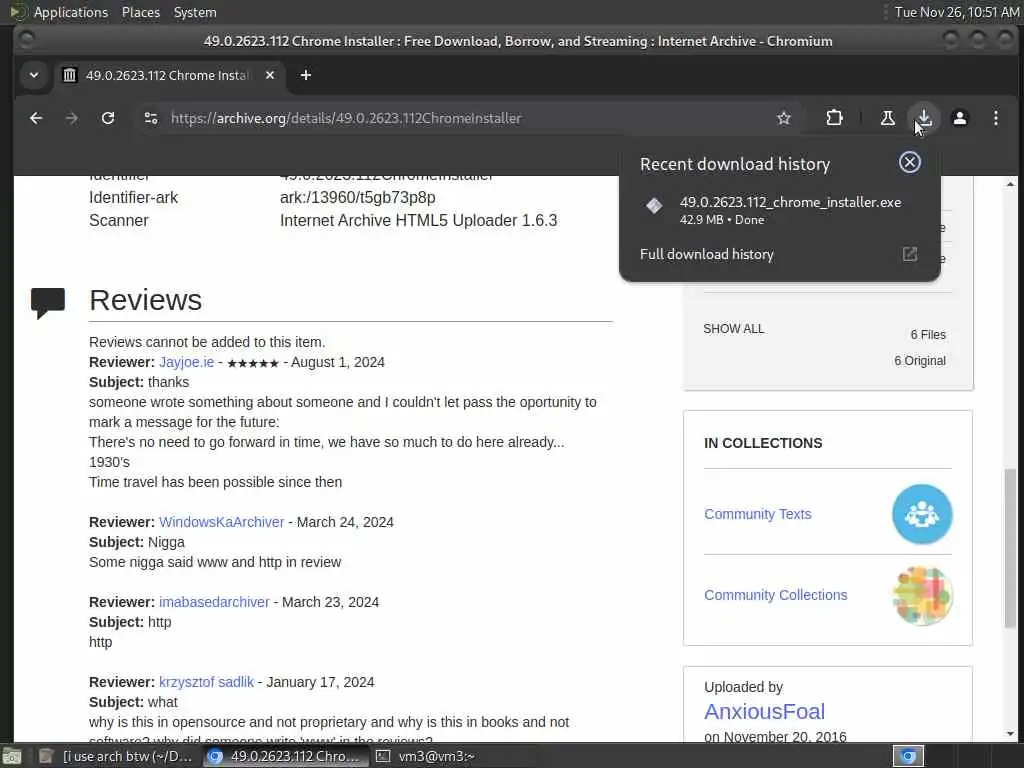Go back to the previous page
This screenshot has width=1024, height=768.
click(x=36, y=118)
